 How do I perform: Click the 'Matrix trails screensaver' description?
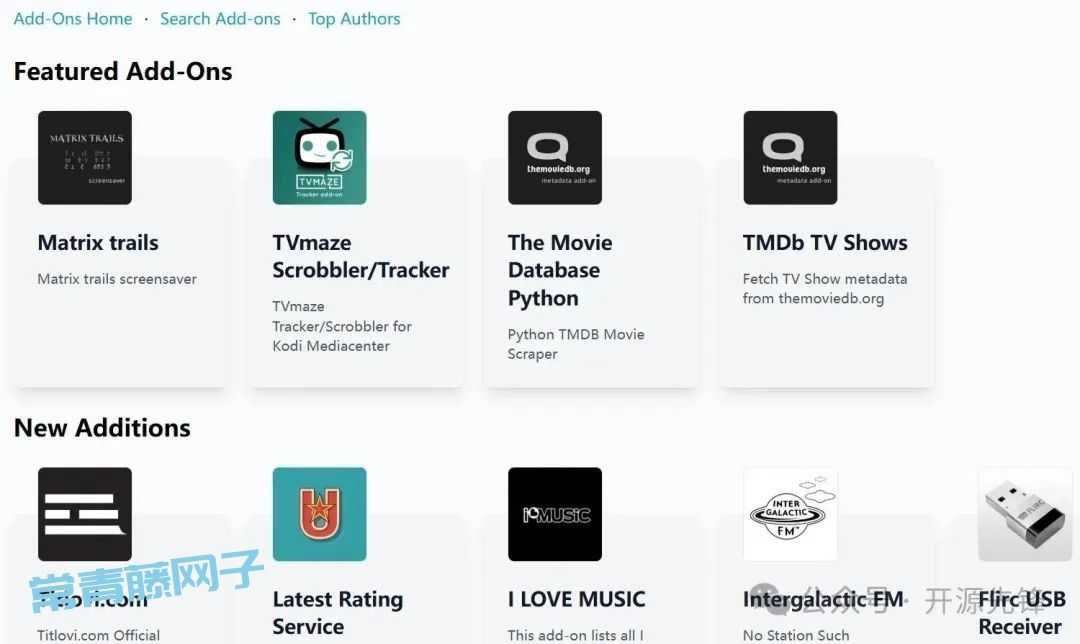pos(117,279)
